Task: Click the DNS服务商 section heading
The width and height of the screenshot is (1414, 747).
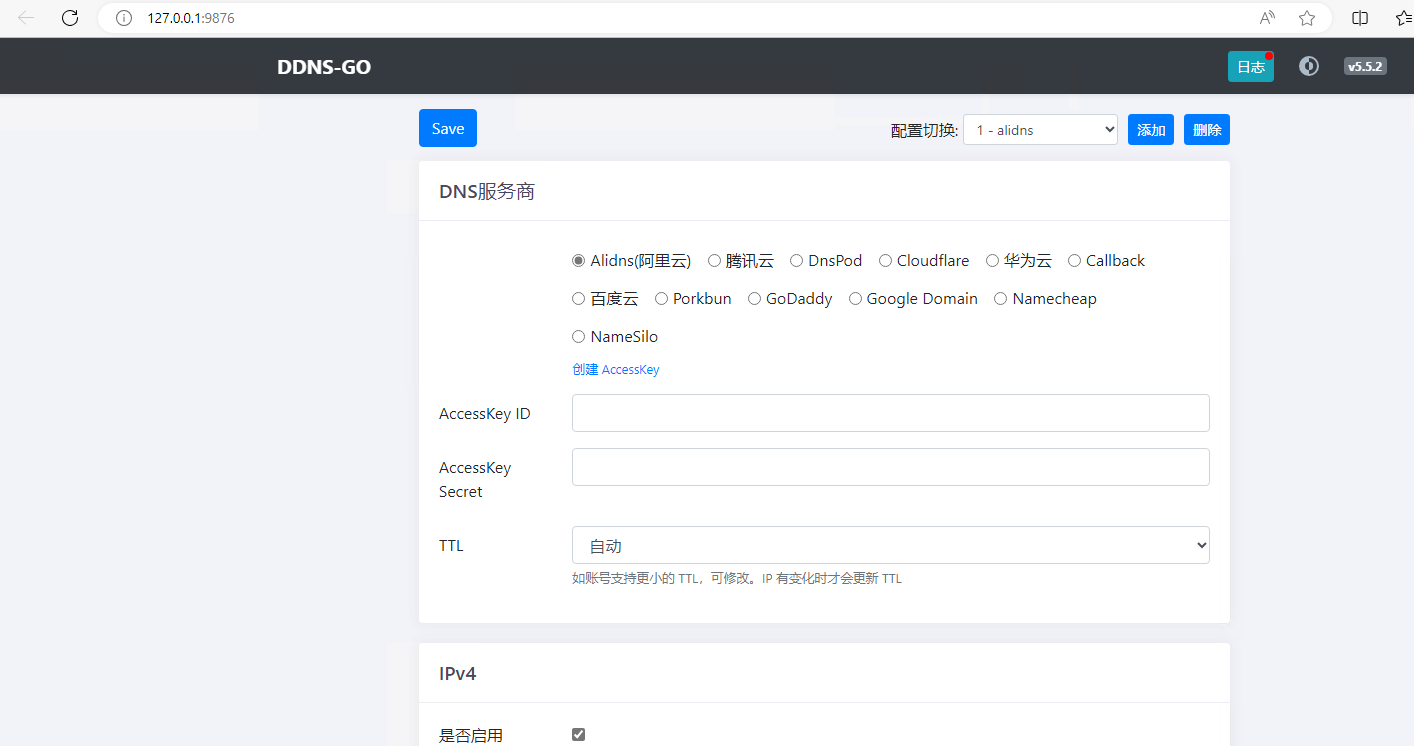Action: point(487,191)
